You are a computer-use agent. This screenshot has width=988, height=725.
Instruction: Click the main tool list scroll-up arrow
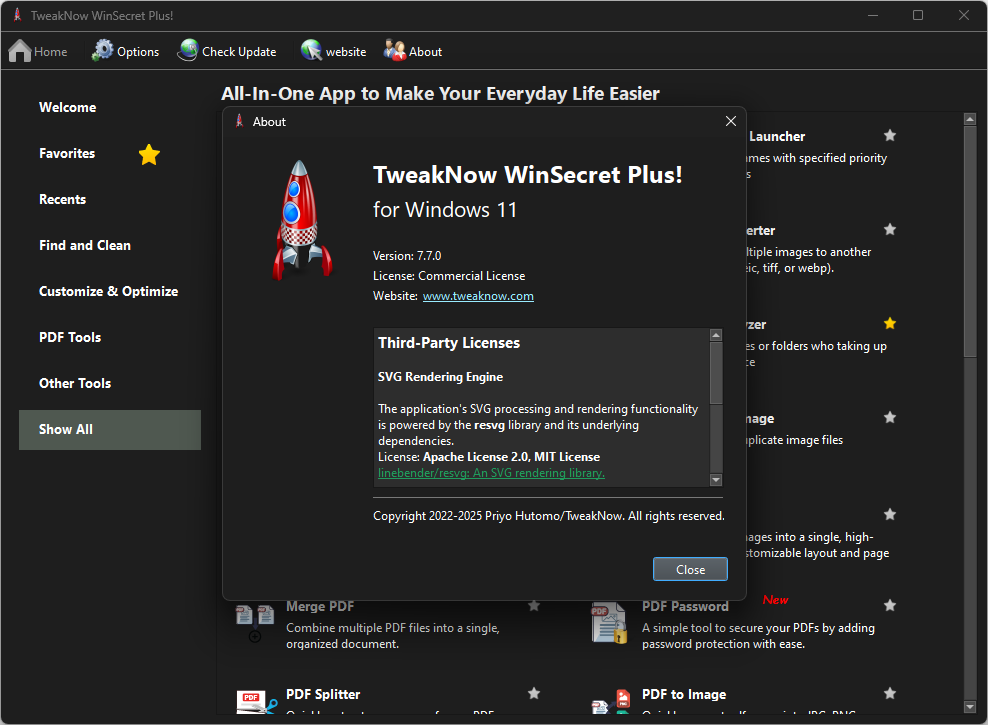coord(970,118)
